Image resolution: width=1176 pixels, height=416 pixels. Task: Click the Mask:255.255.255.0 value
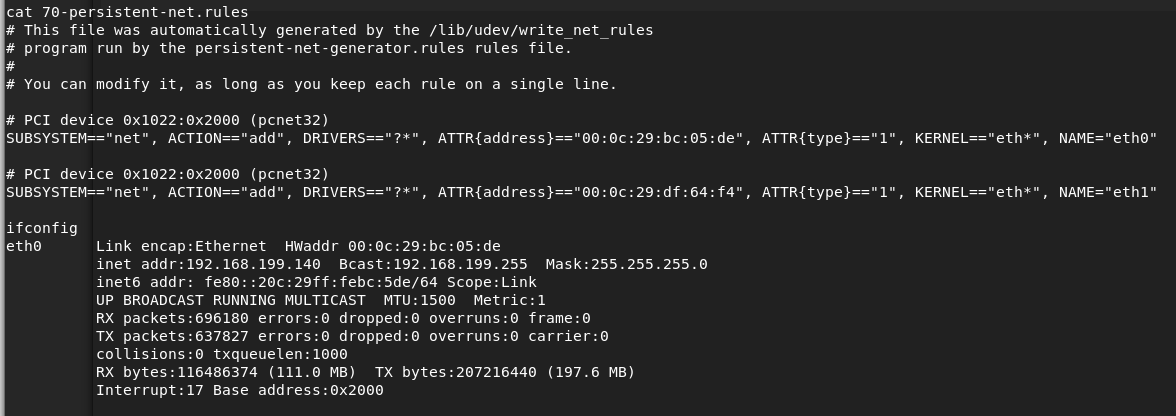click(626, 264)
